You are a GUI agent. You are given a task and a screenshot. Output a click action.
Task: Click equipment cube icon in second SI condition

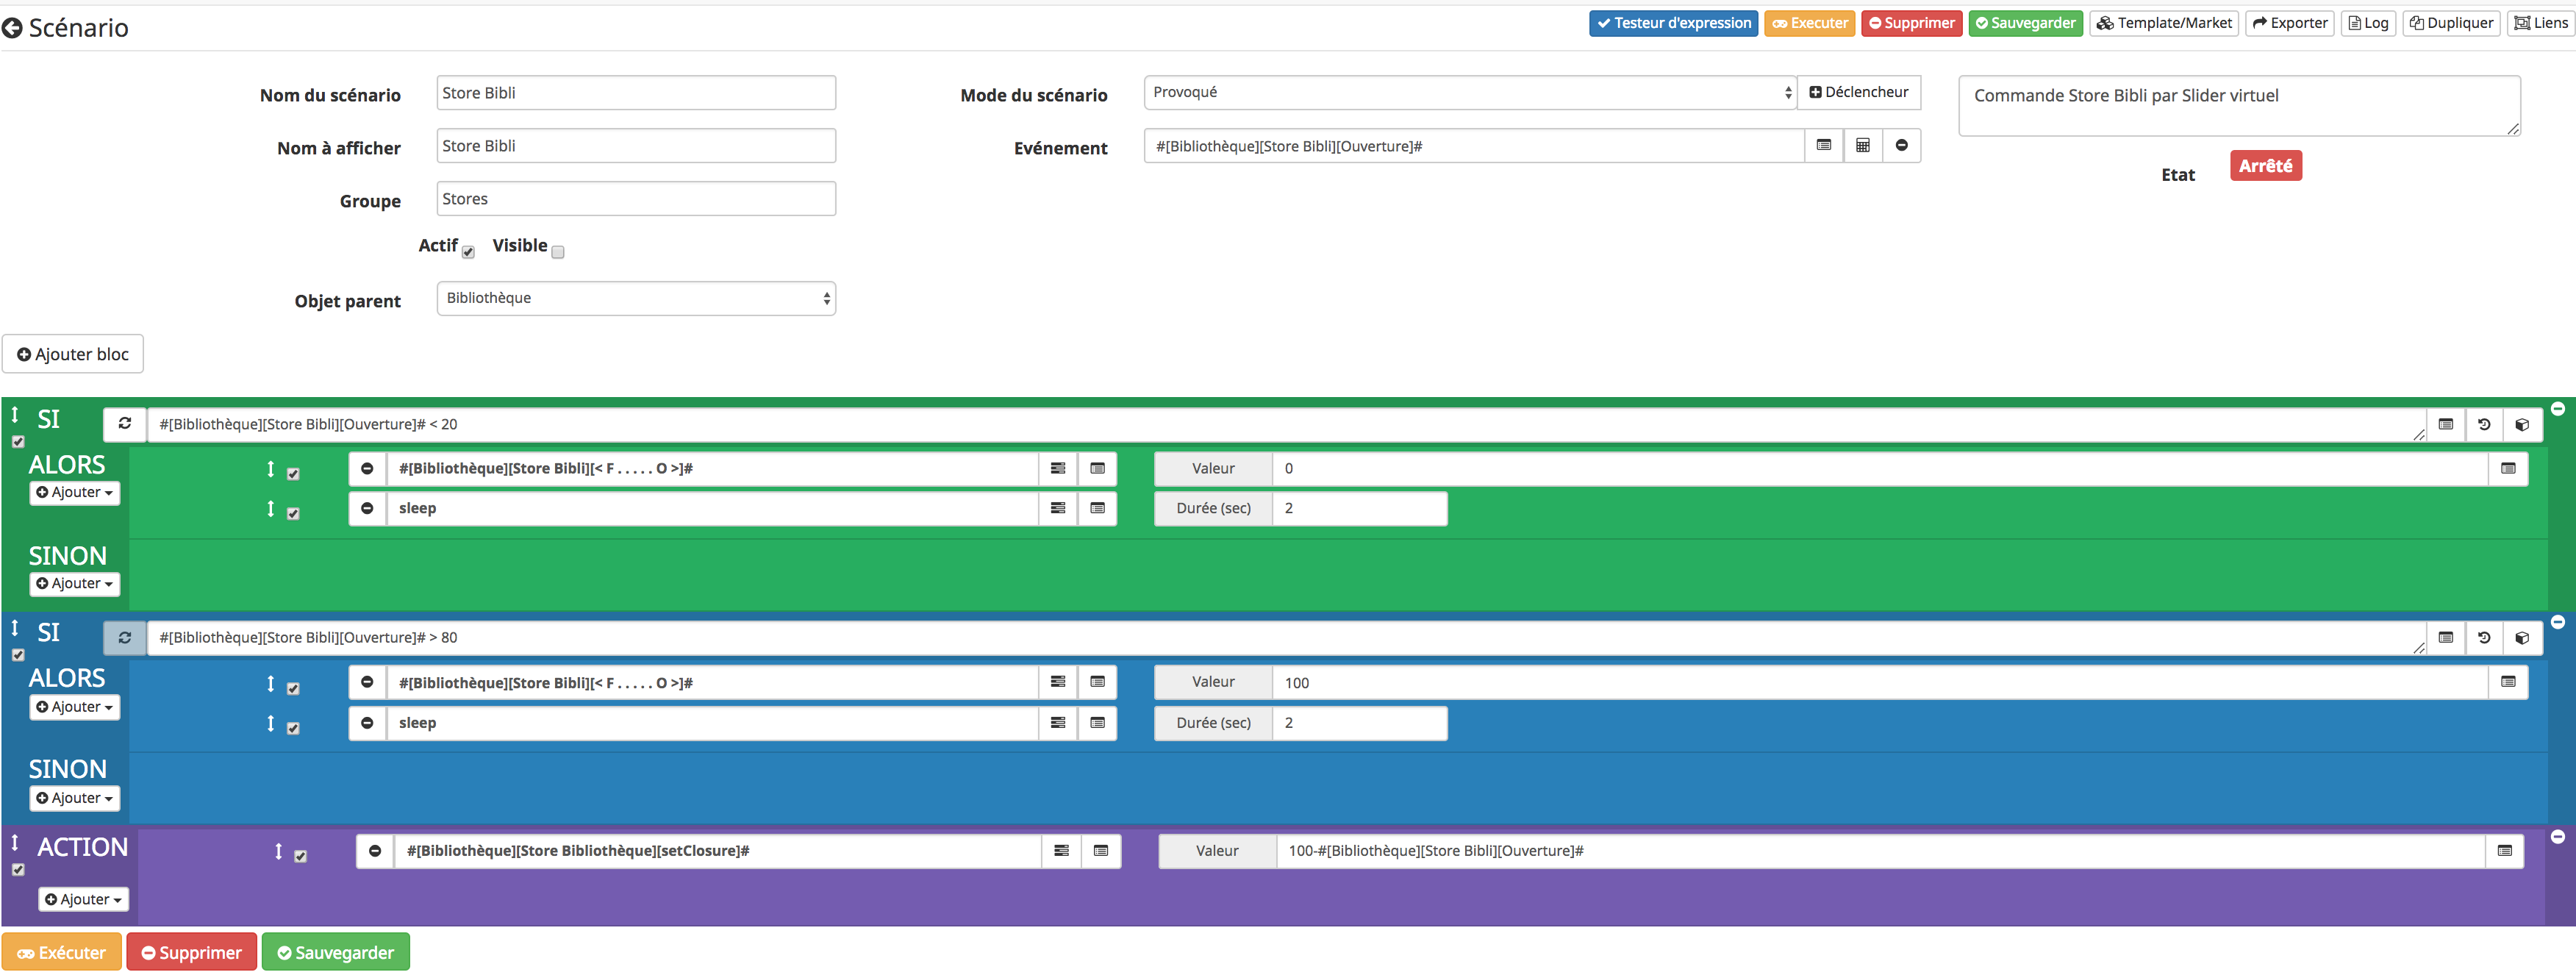[2522, 638]
